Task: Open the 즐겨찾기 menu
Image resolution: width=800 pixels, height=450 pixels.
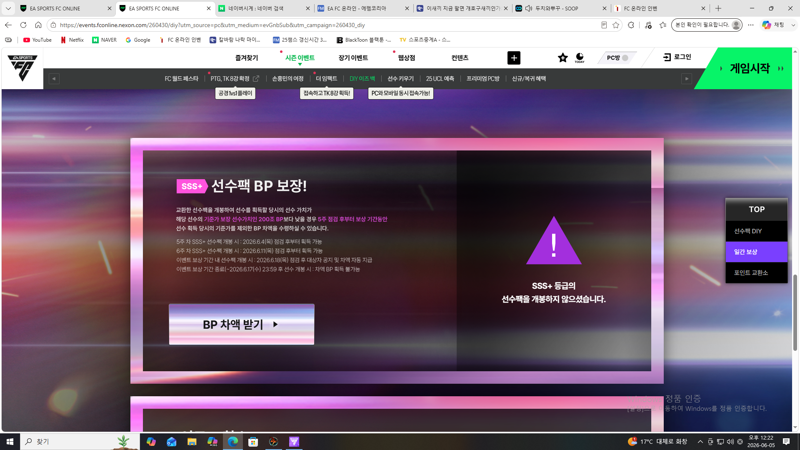Action: point(246,58)
